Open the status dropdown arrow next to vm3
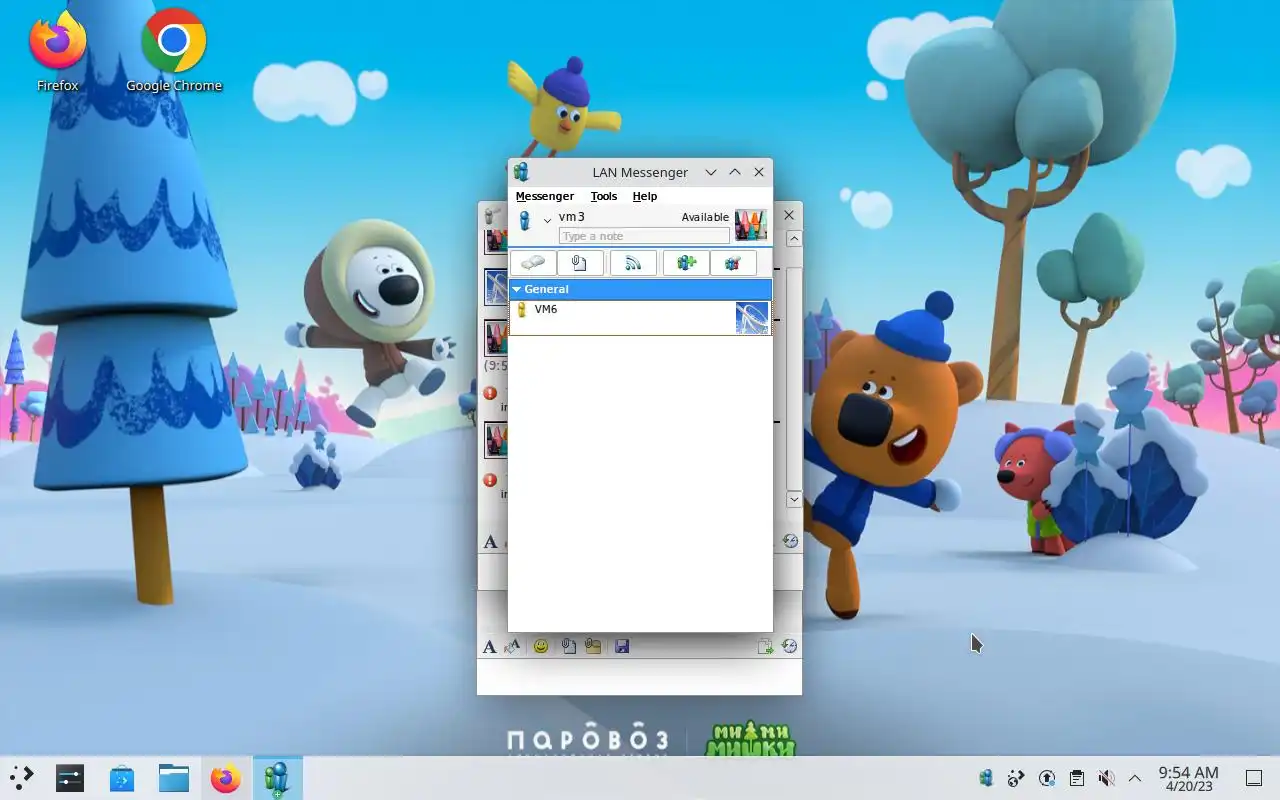Screen dimensions: 1280x800 click(x=547, y=220)
